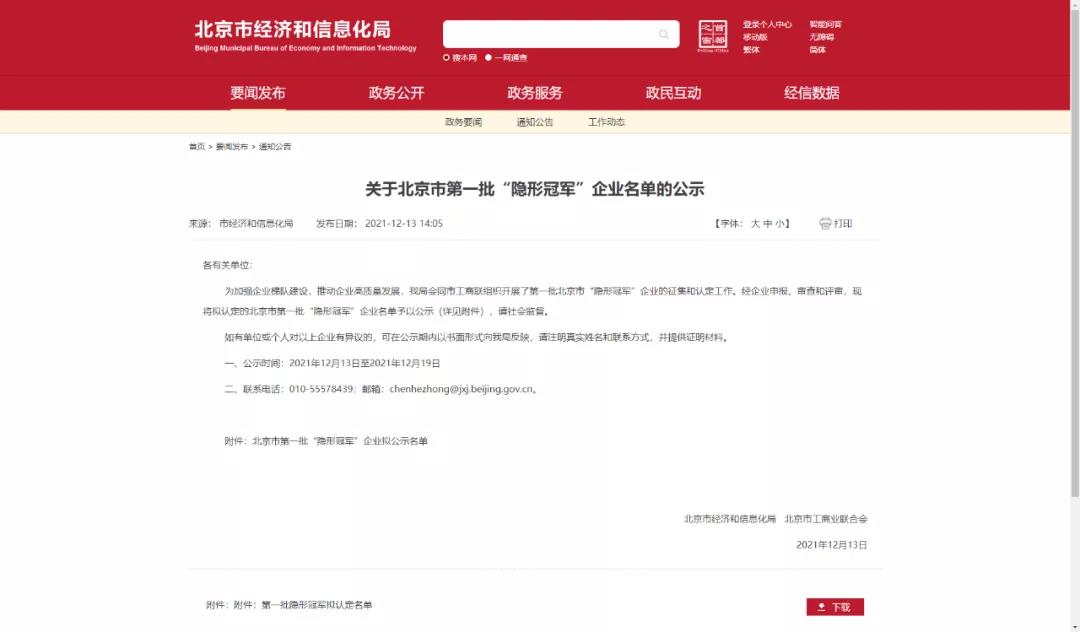Click the source text 市经济和信息化局
1080x632 pixels.
point(256,224)
